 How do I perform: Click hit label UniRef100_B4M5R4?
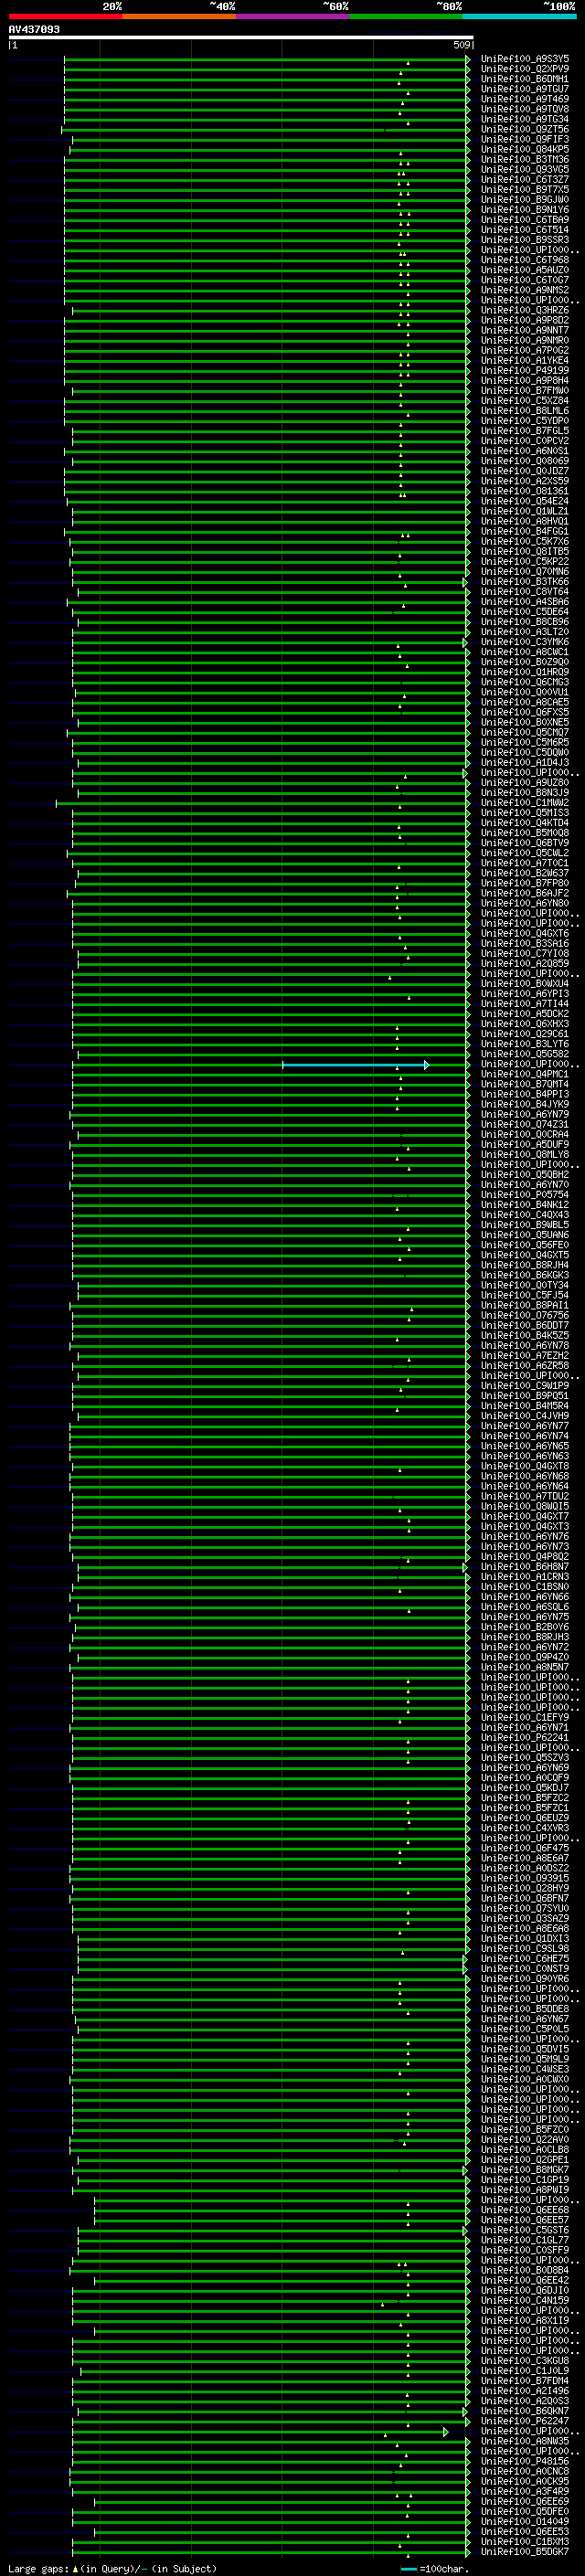525,1406
